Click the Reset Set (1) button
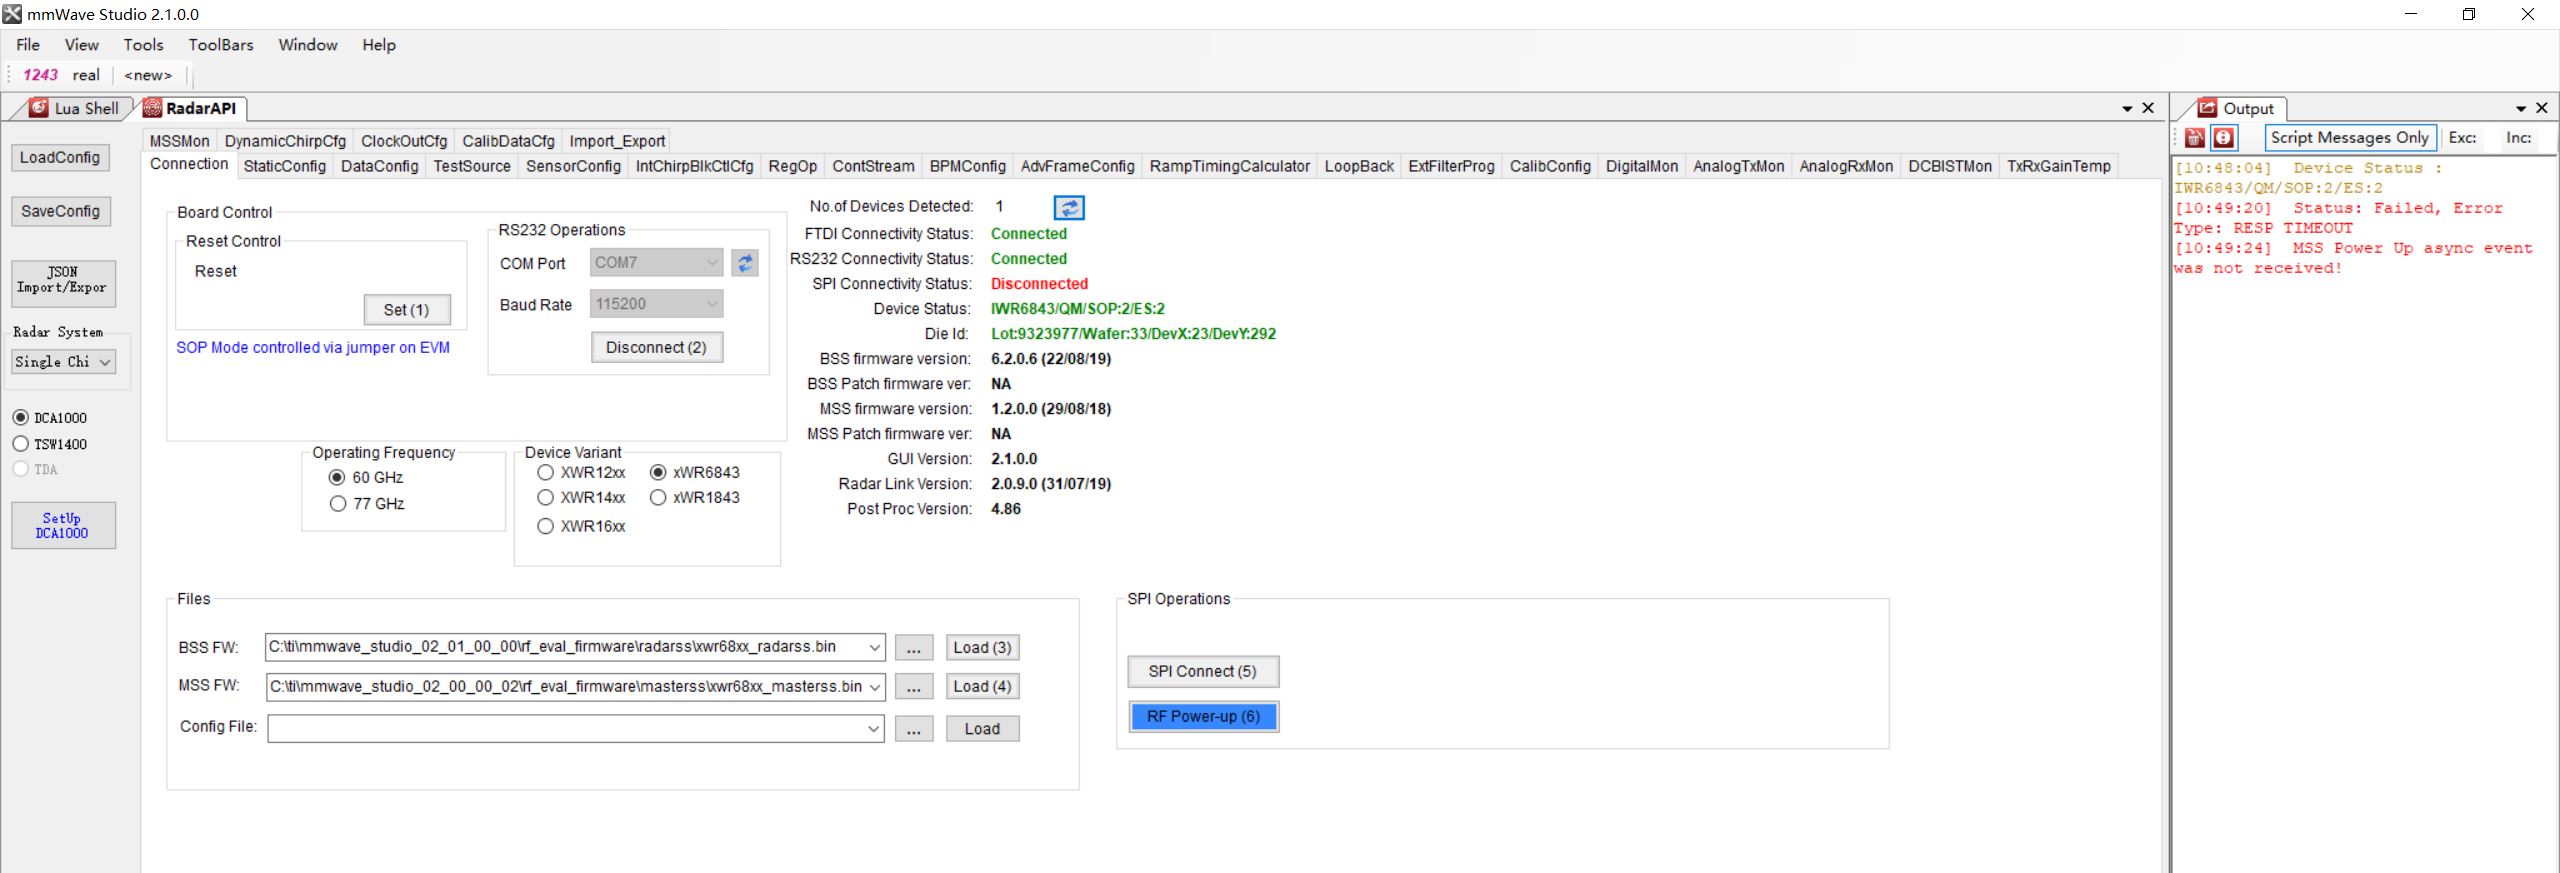Viewport: 2560px width, 873px height. pyautogui.click(x=406, y=310)
